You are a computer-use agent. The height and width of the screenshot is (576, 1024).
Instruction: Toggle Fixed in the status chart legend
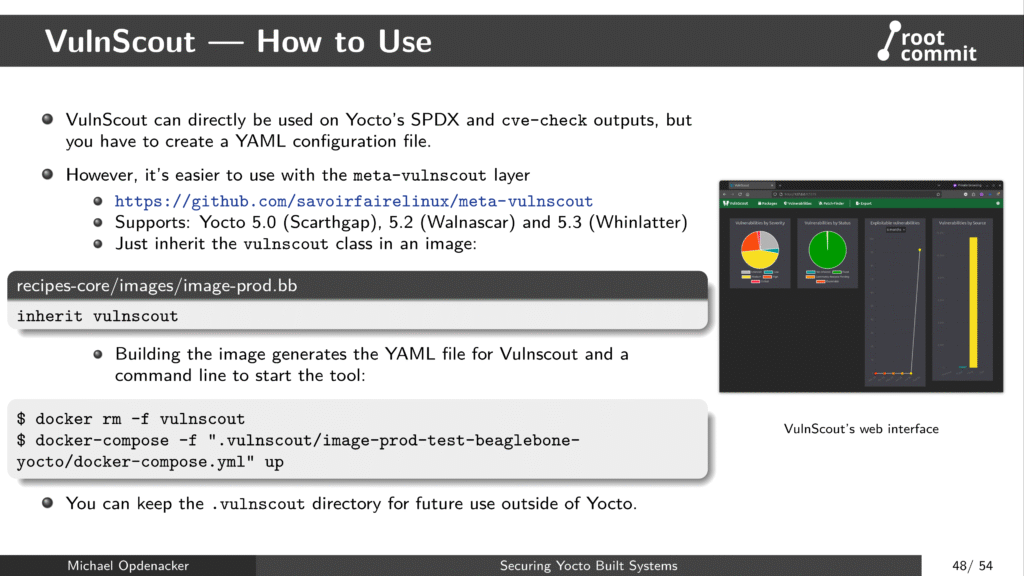[837, 272]
